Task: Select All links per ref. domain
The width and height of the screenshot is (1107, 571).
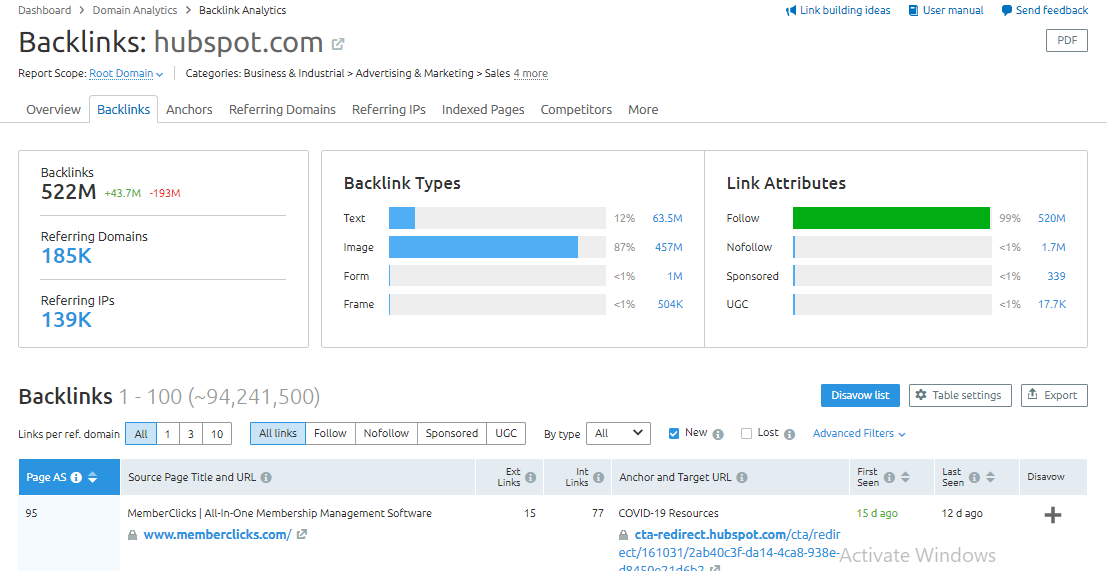Action: [x=141, y=434]
